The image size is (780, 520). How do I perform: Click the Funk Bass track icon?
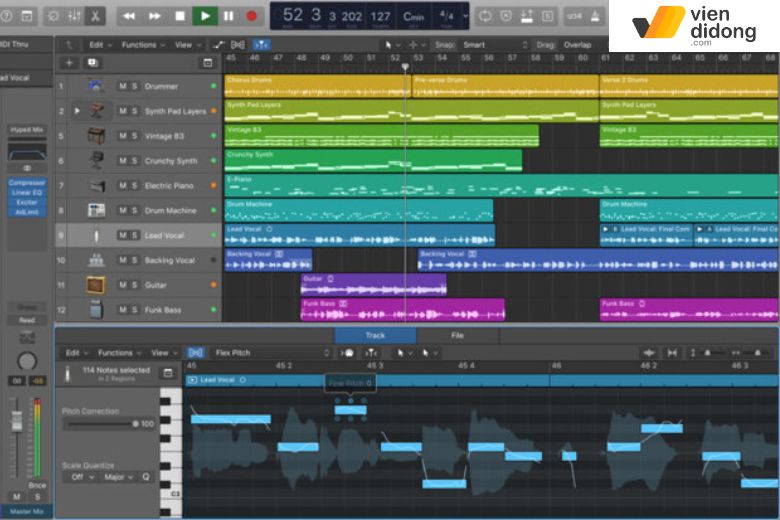click(x=96, y=310)
